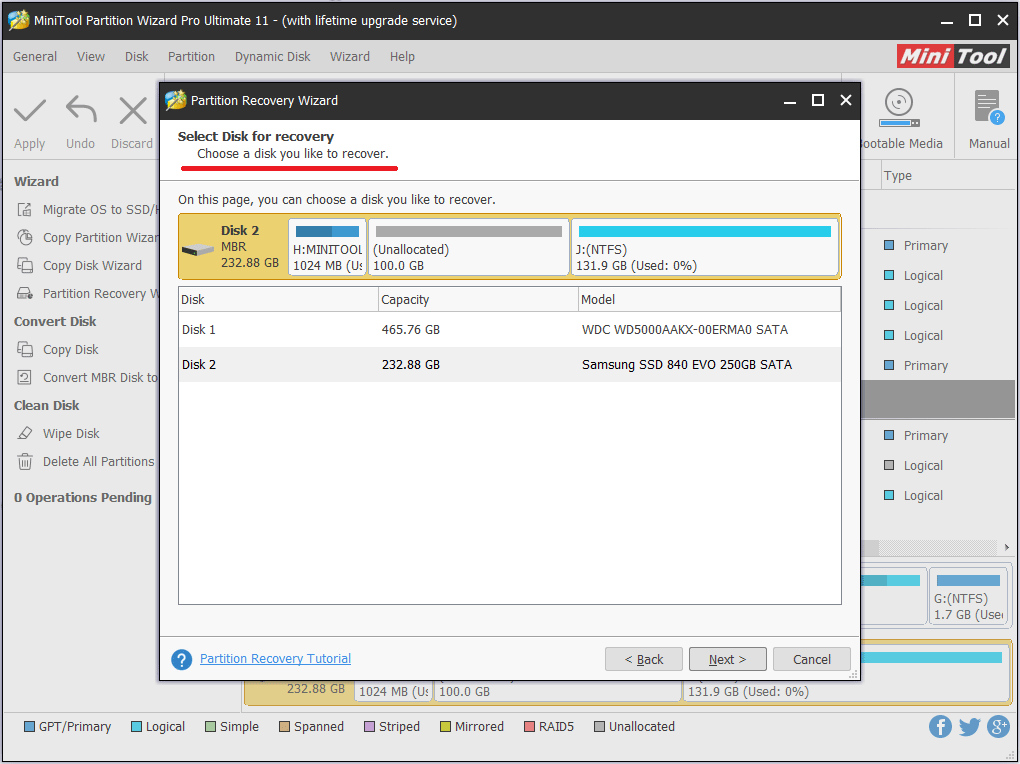Click the Wipe Disk label
Screen dimensions: 1020x764
pyautogui.click(x=71, y=433)
